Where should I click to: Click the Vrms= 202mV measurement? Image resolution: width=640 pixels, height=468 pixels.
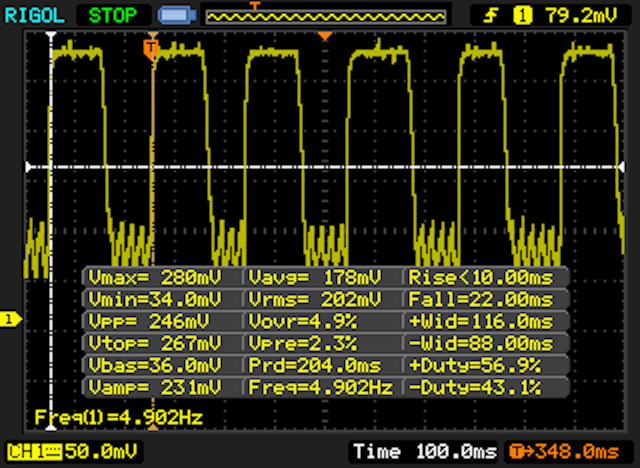point(315,300)
